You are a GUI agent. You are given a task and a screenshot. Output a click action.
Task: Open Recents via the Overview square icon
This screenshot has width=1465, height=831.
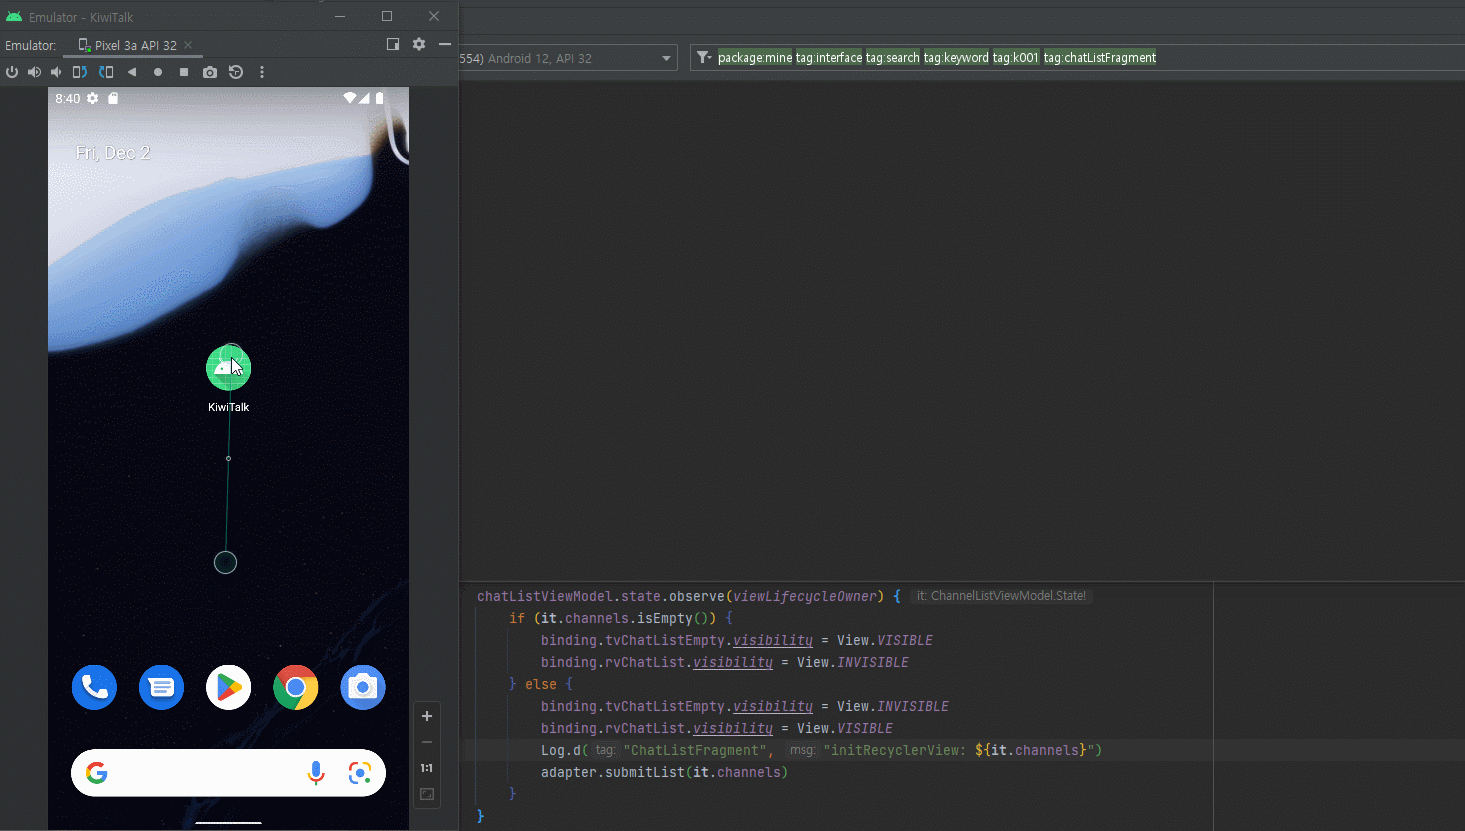183,72
